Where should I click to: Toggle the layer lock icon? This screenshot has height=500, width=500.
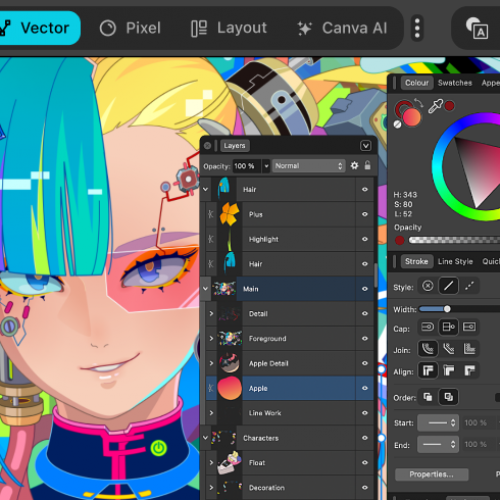click(367, 165)
